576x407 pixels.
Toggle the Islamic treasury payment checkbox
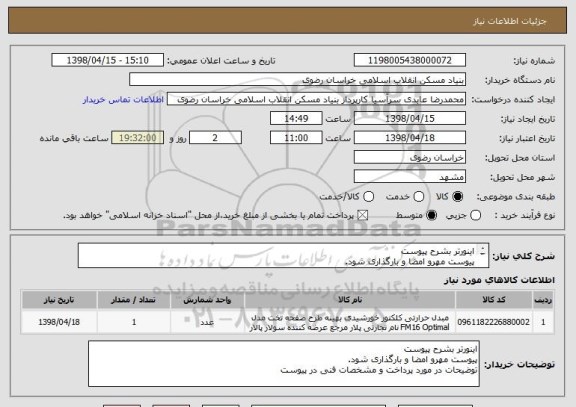[363, 216]
